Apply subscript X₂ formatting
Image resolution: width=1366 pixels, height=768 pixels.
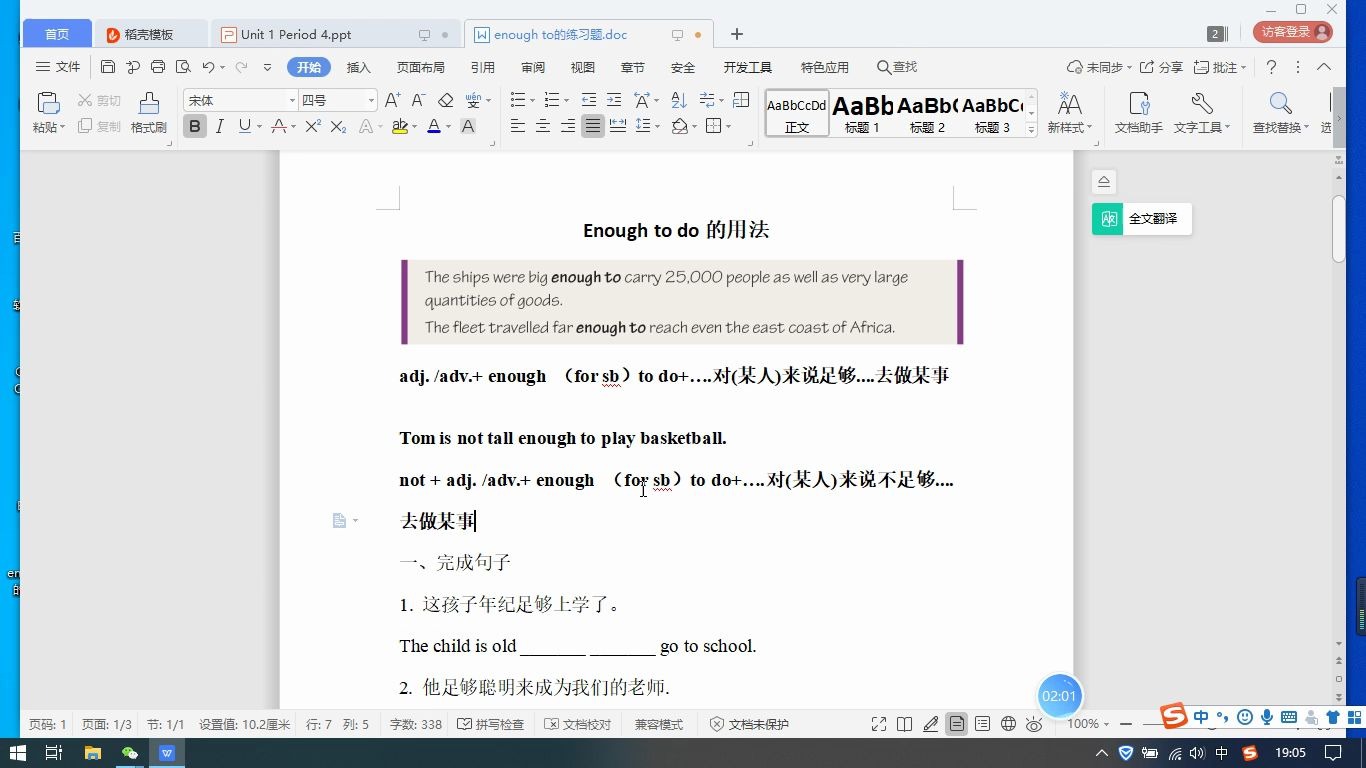click(x=339, y=126)
